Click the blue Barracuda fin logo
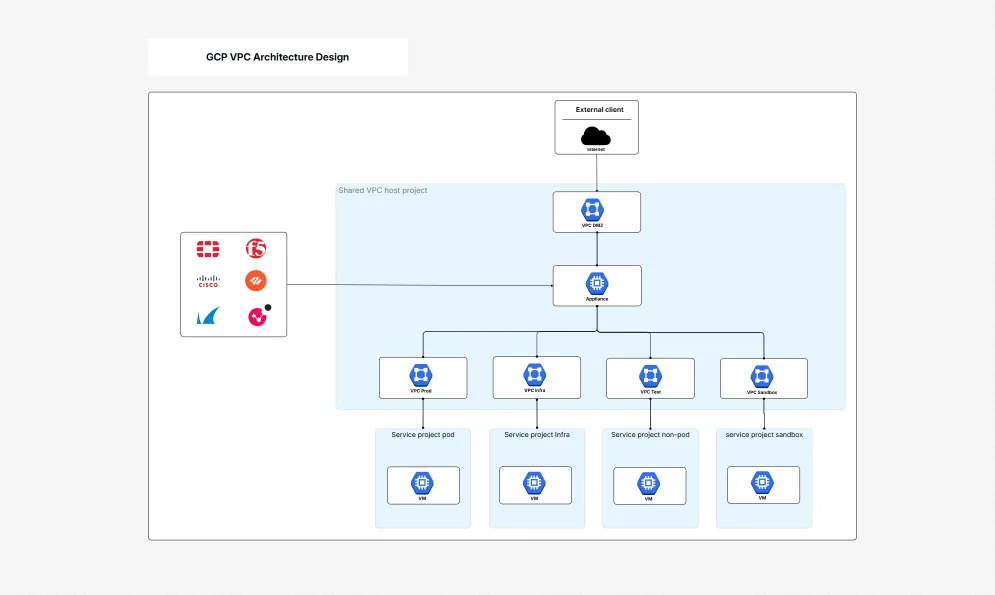Viewport: 995px width, 595px height. [208, 315]
